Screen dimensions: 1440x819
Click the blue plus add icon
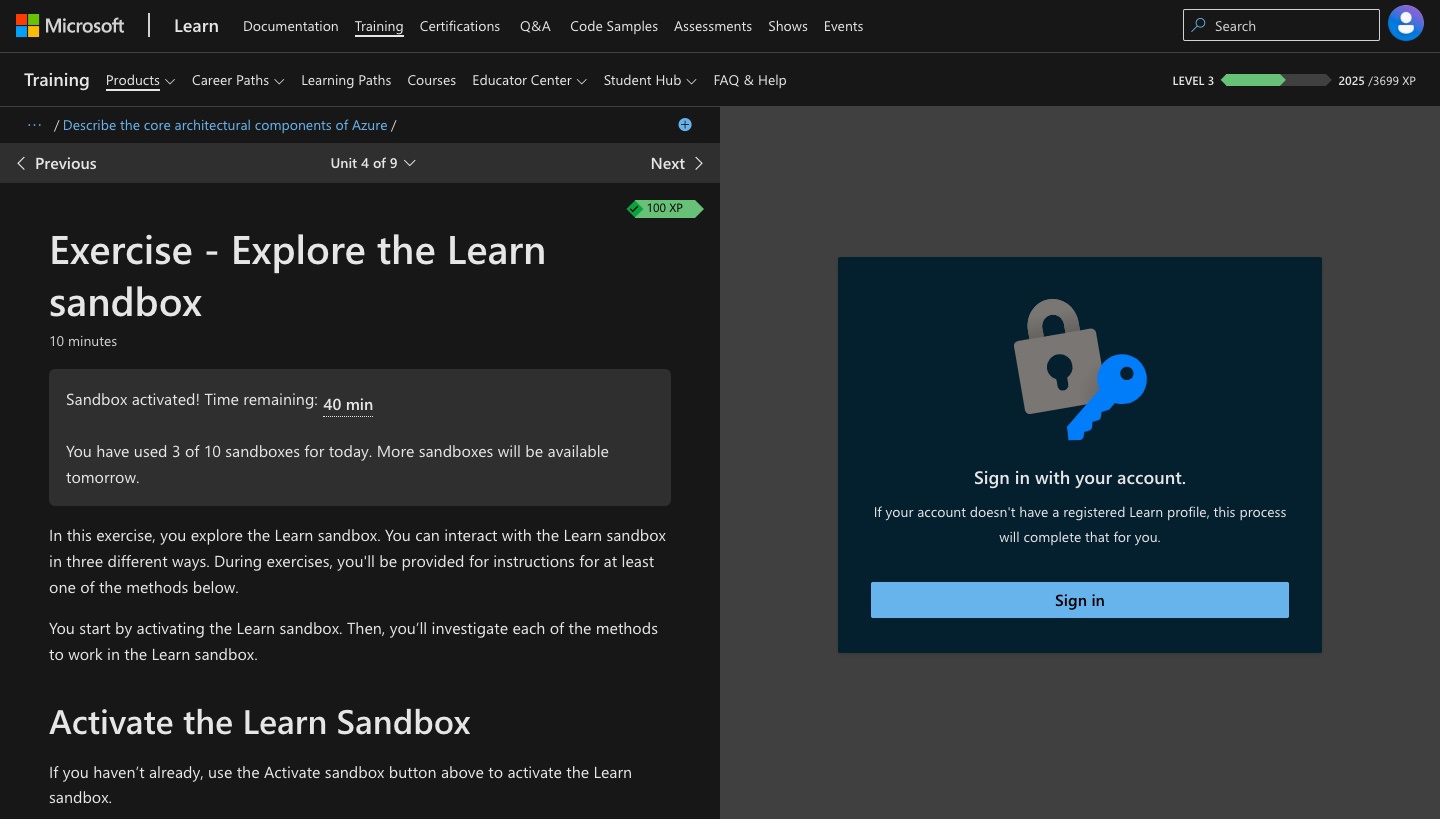point(685,125)
